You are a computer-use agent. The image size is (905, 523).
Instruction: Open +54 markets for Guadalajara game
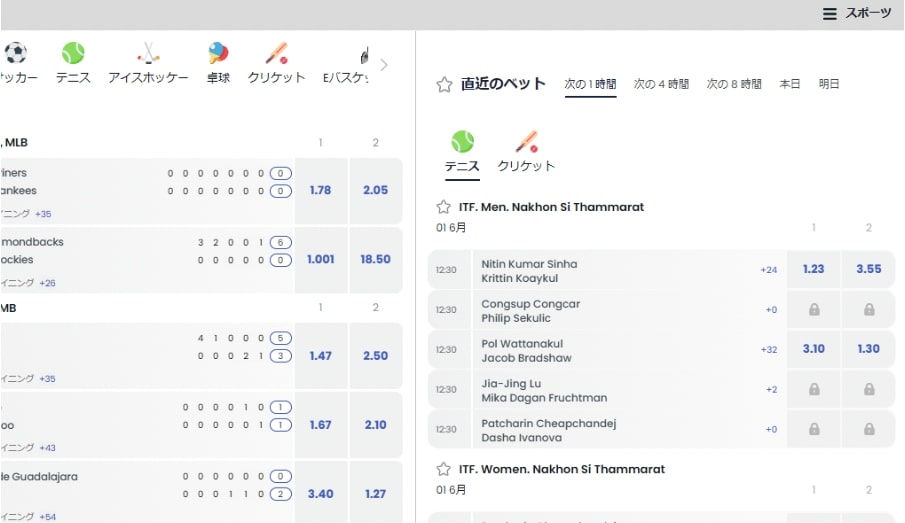[47, 517]
